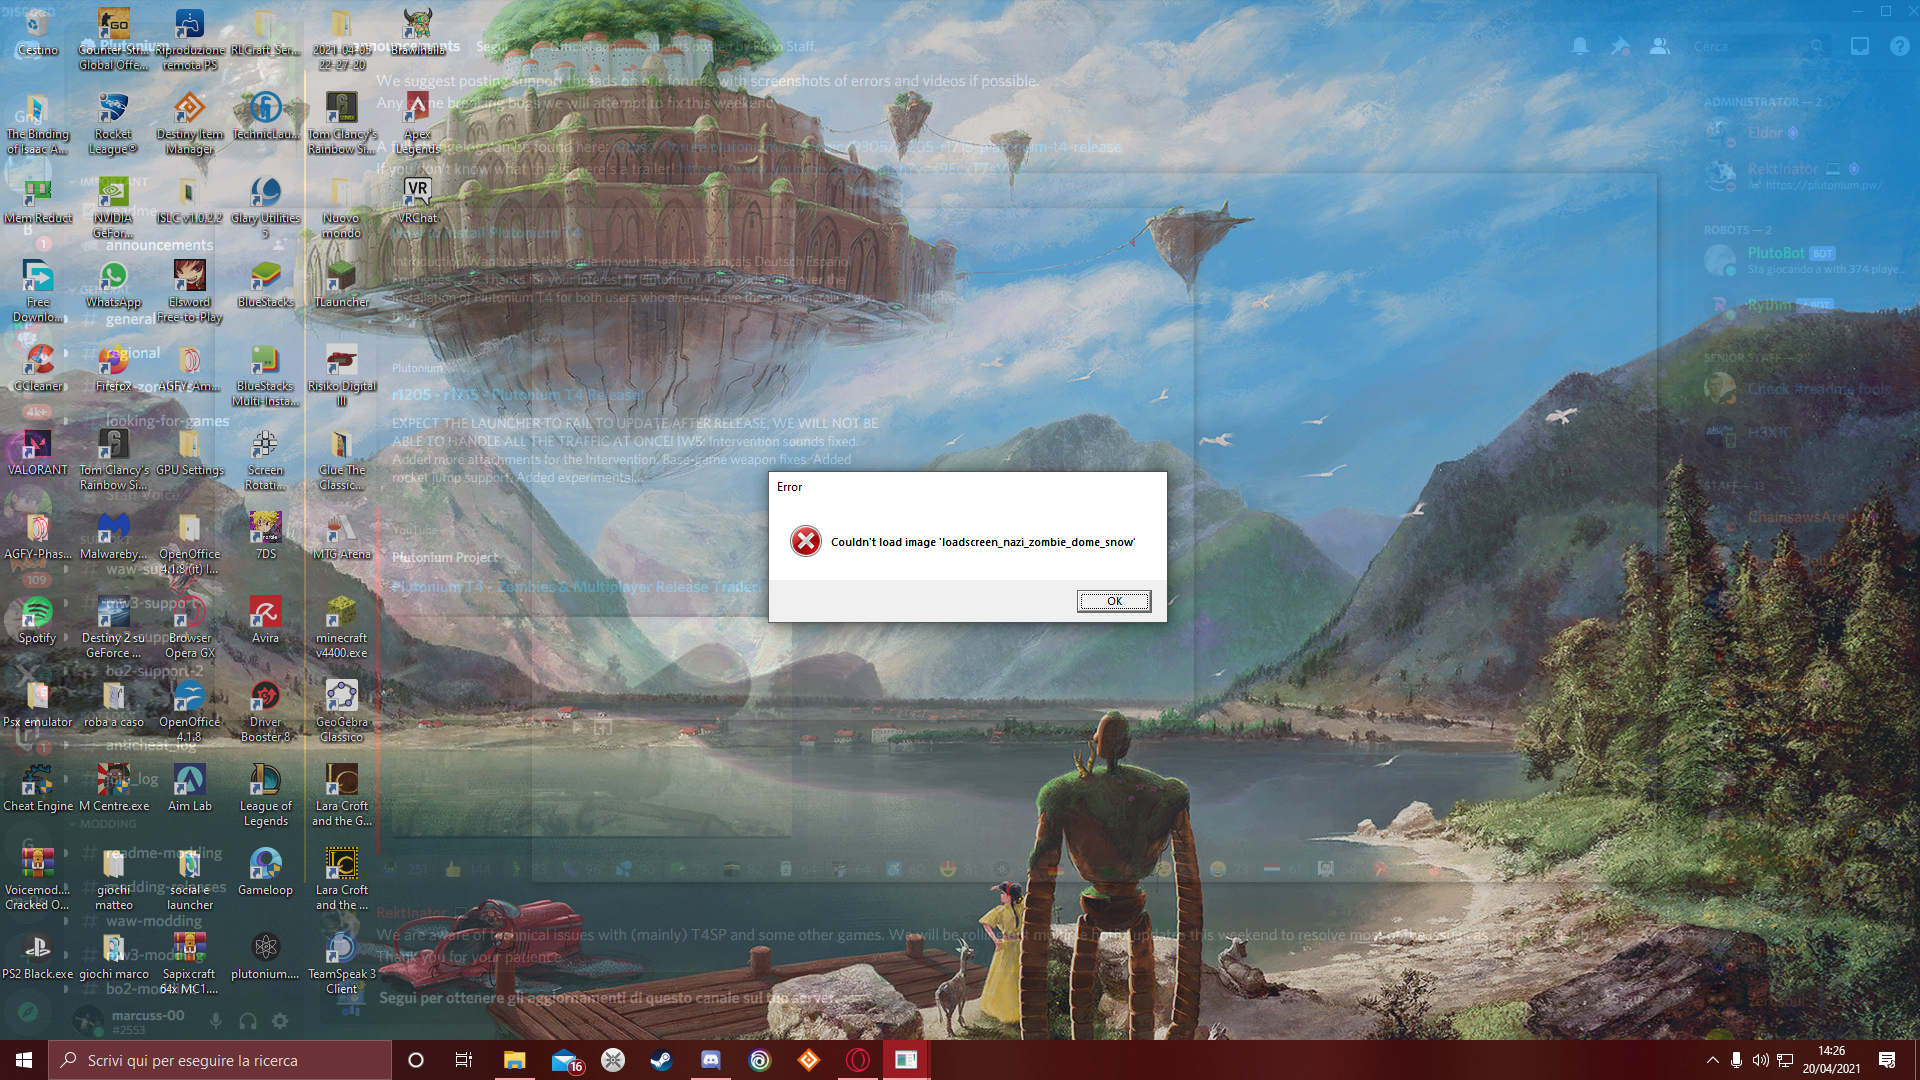1920x1080 pixels.
Task: Open File Explorer from the taskbar
Action: [514, 1060]
